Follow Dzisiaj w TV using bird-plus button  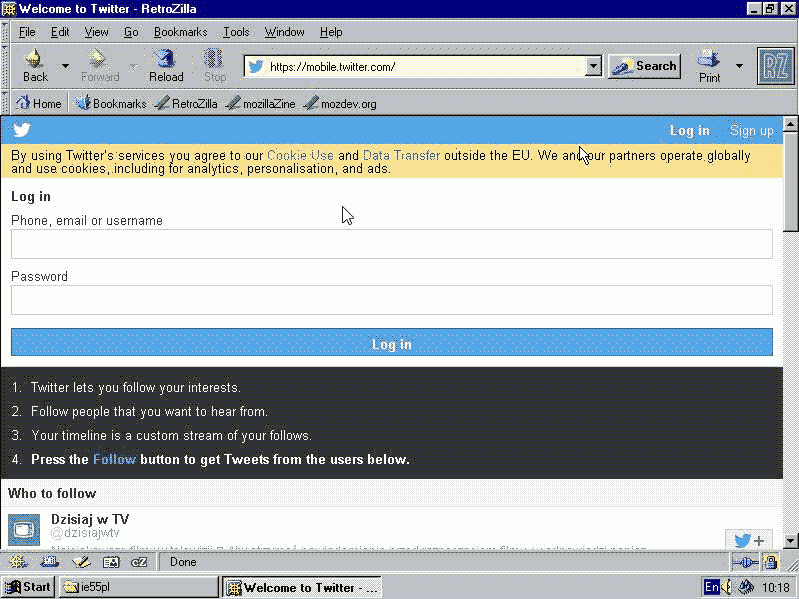click(x=749, y=539)
